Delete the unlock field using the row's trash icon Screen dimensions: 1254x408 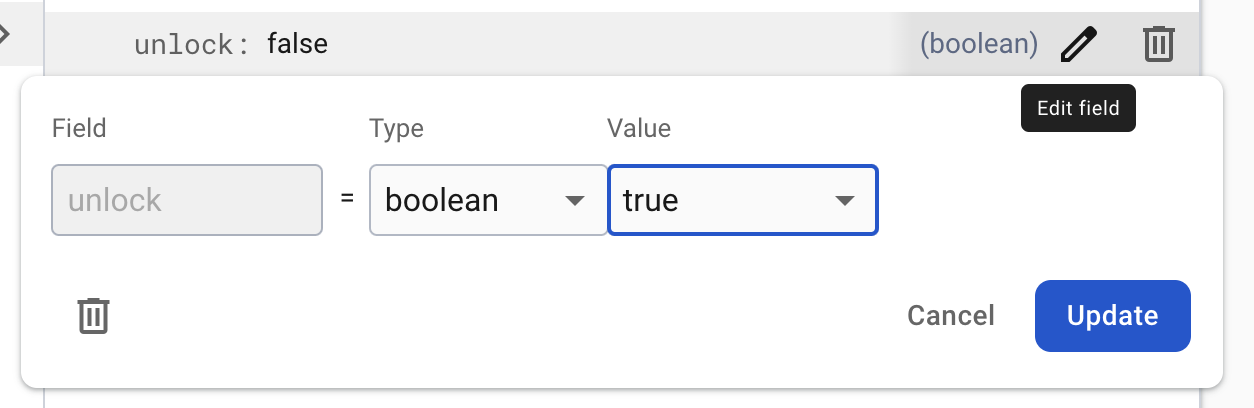point(1158,44)
